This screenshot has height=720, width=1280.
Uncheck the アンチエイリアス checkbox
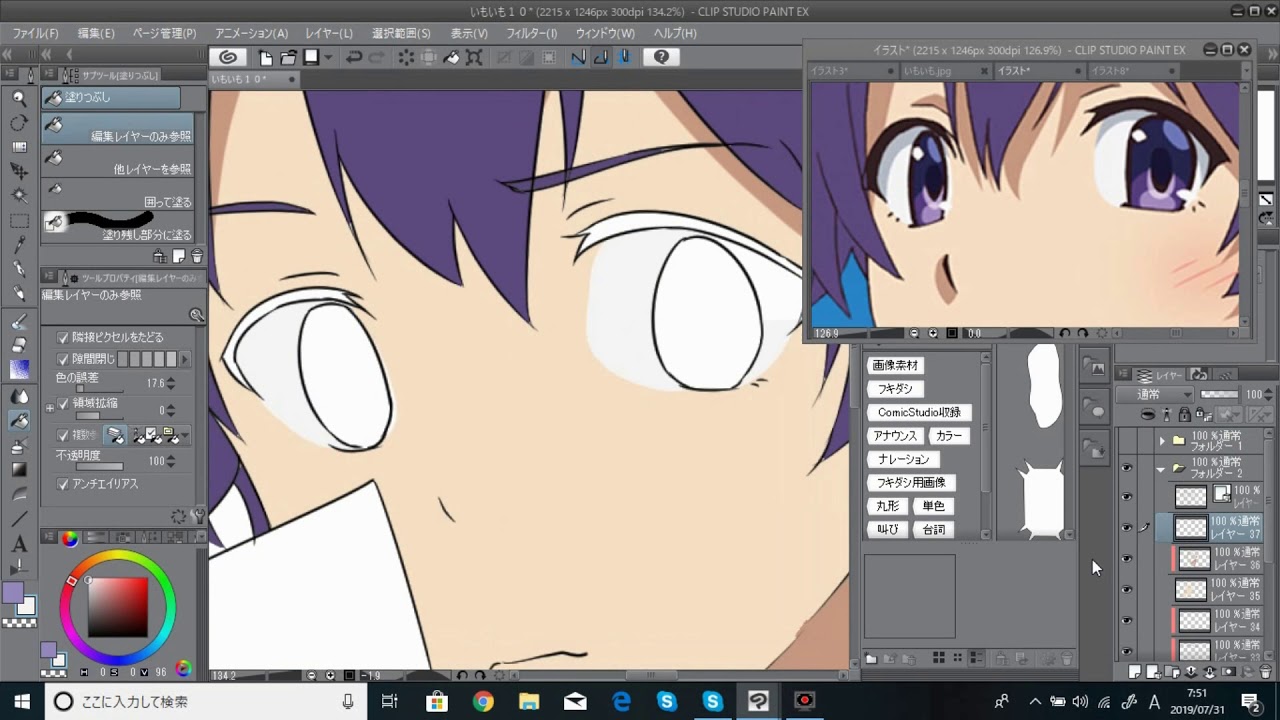(64, 484)
